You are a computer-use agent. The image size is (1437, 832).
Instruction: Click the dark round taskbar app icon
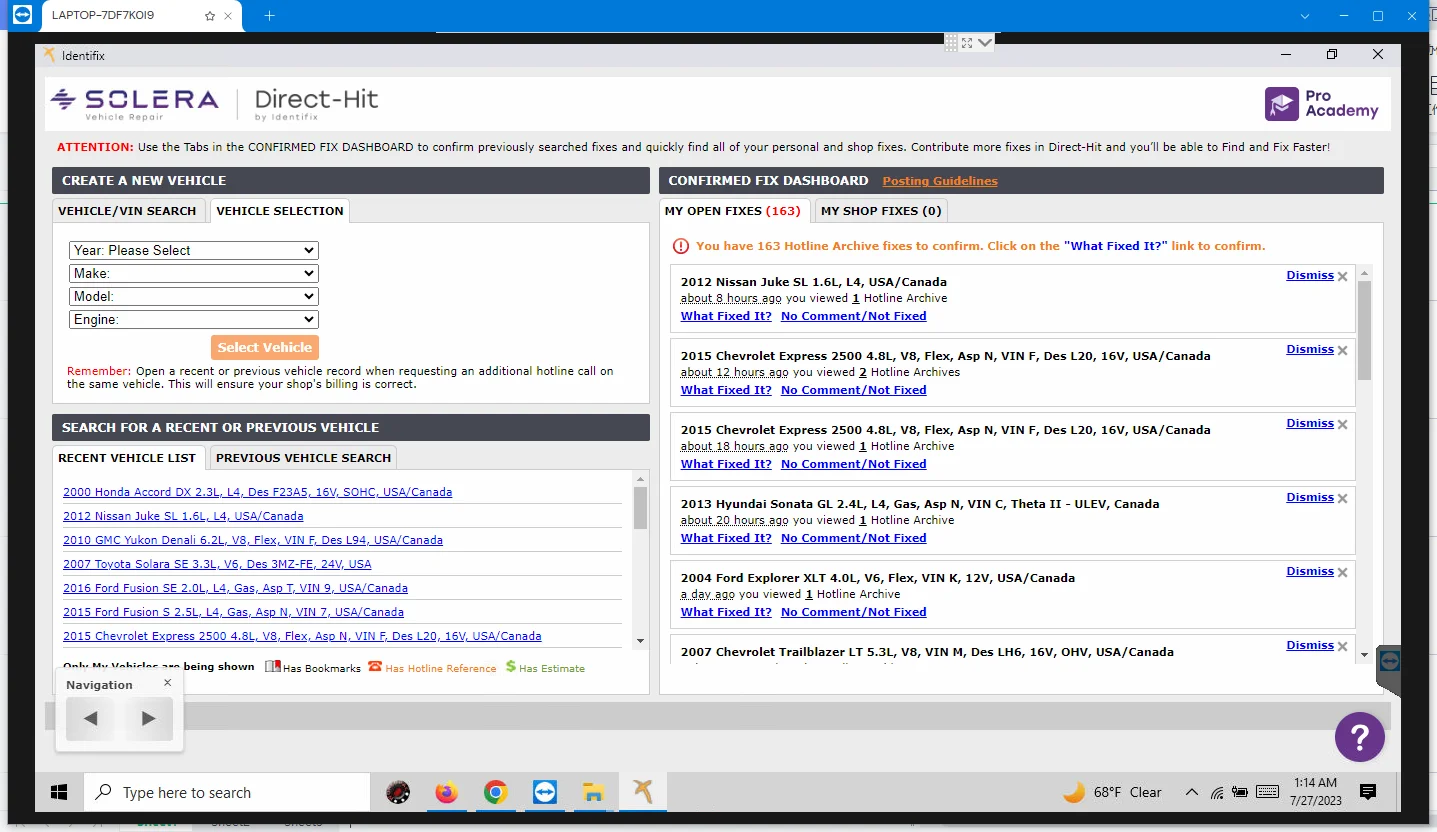pos(397,792)
